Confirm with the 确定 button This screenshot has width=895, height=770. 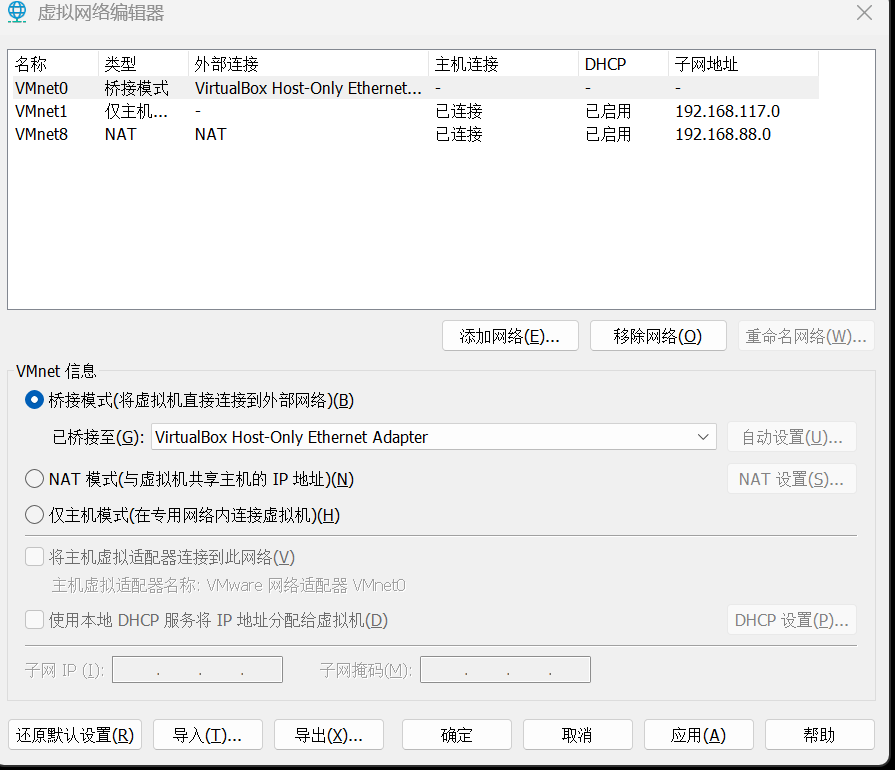point(457,735)
